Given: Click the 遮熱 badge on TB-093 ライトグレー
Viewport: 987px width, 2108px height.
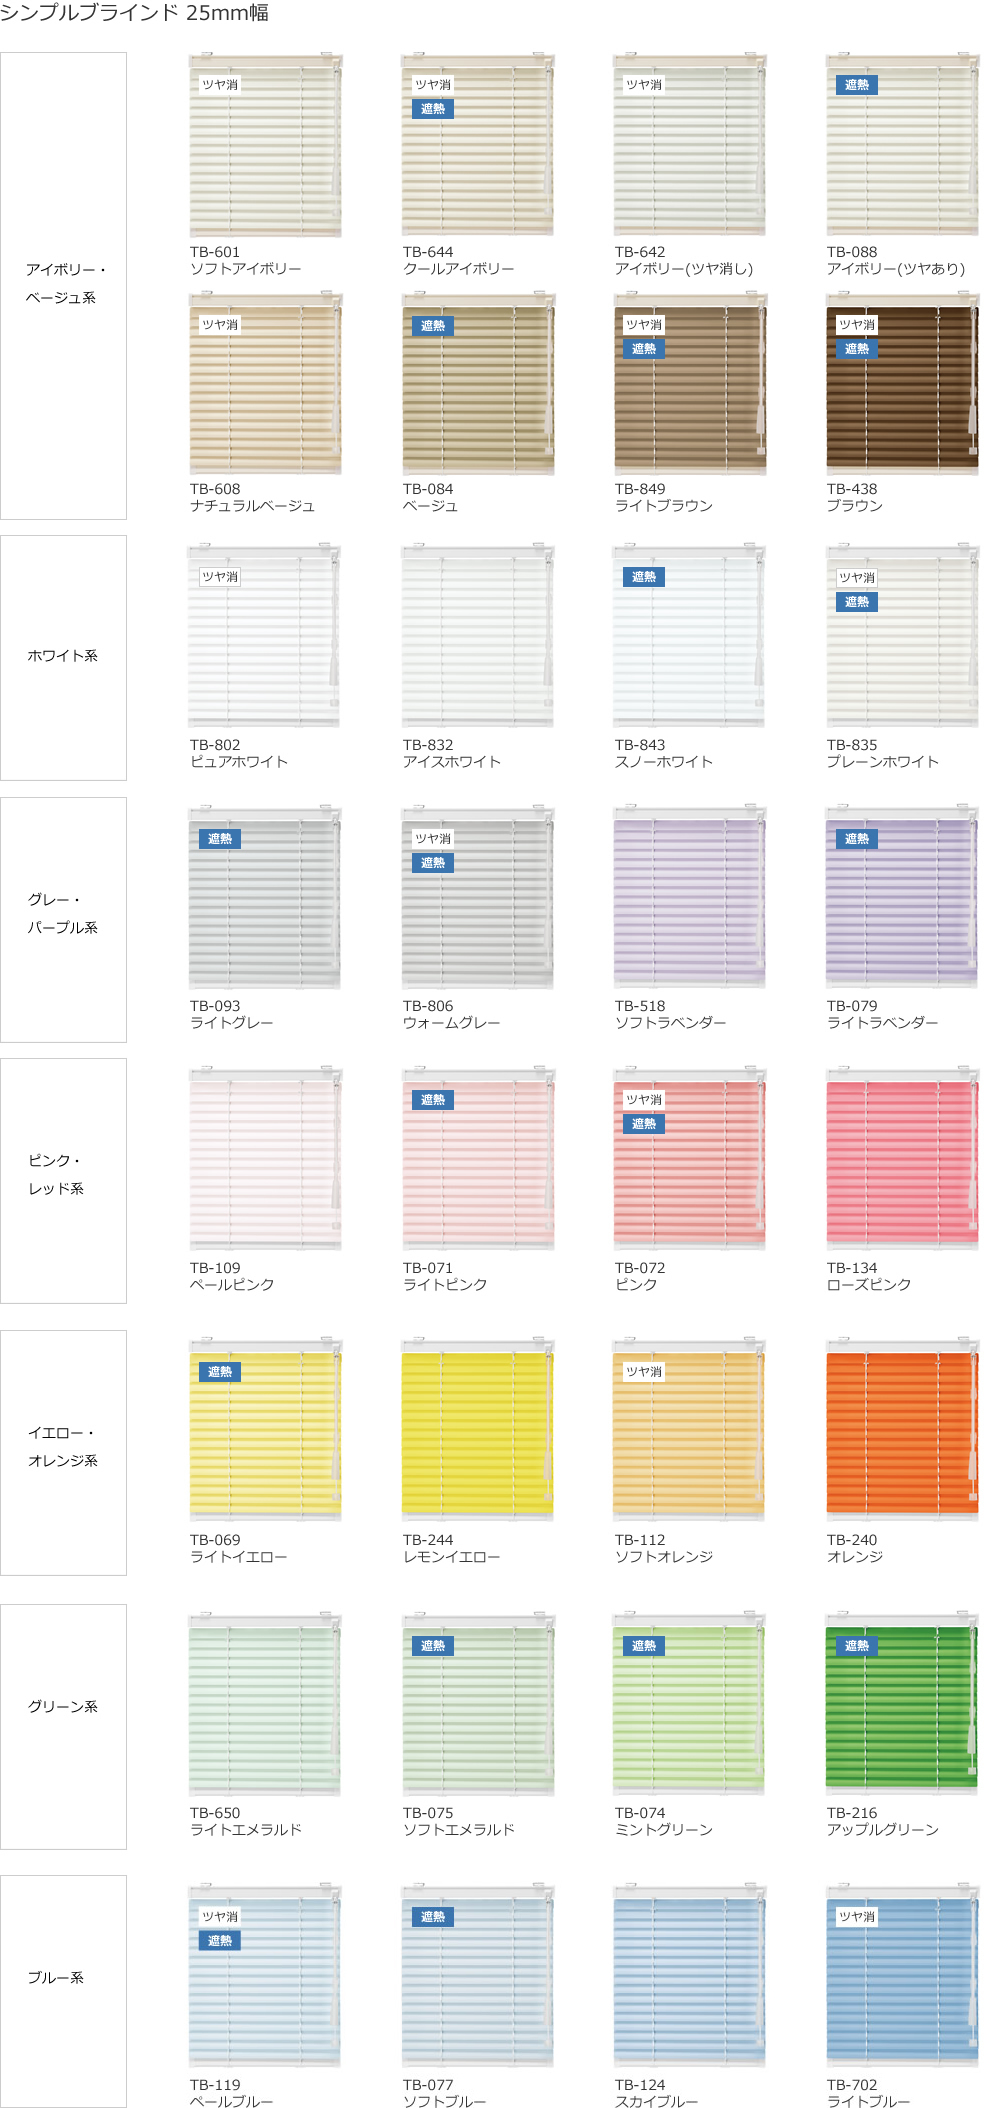Looking at the screenshot, I should coord(220,839).
